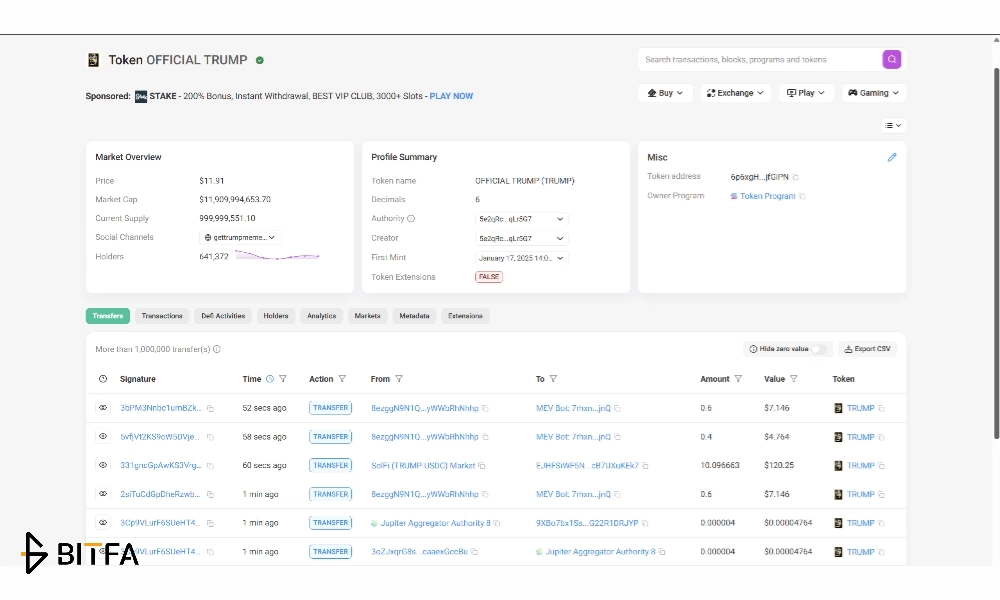Expand the Social Channels gettrumpmeme dropdown
The image size is (1000, 600).
[240, 237]
